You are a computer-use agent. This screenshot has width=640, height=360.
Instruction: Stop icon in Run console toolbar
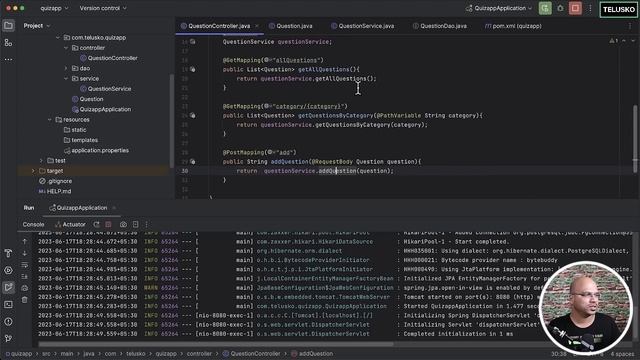point(108,224)
